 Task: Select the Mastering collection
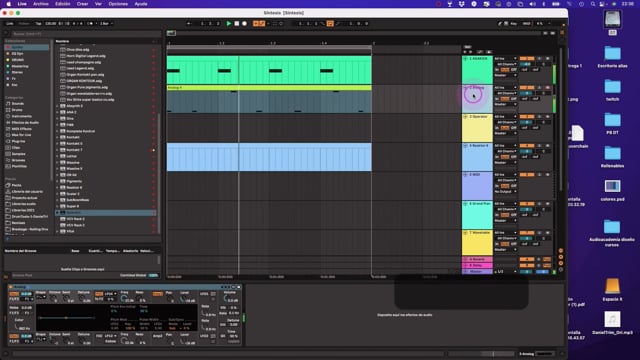[x=20, y=66]
